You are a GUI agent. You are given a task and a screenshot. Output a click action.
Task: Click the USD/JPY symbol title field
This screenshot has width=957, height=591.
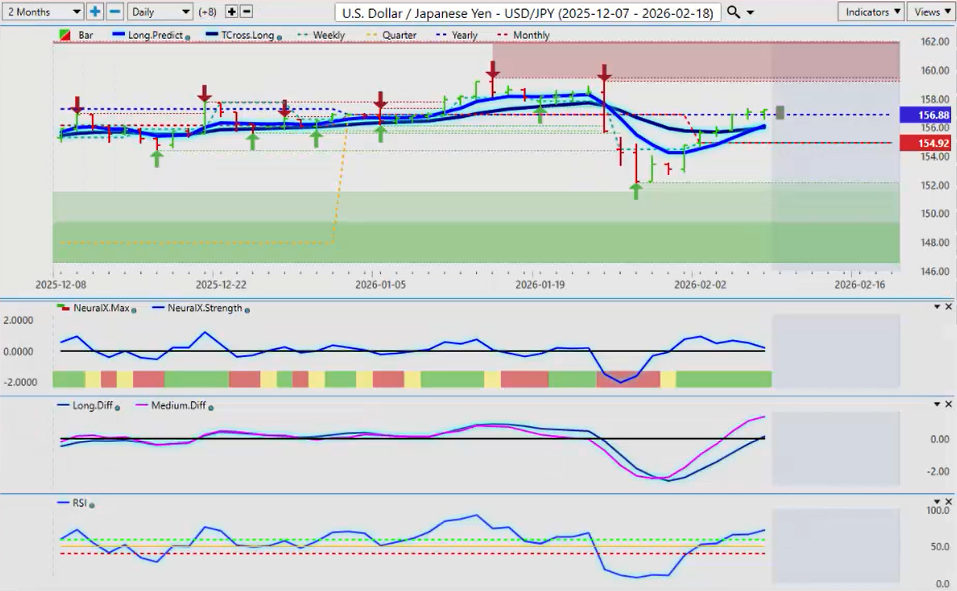(528, 11)
